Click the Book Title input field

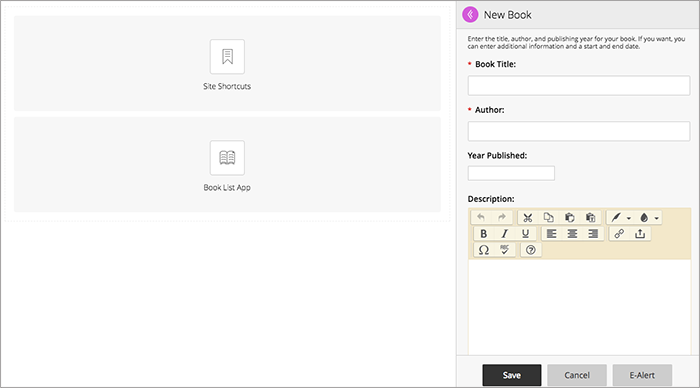(579, 85)
